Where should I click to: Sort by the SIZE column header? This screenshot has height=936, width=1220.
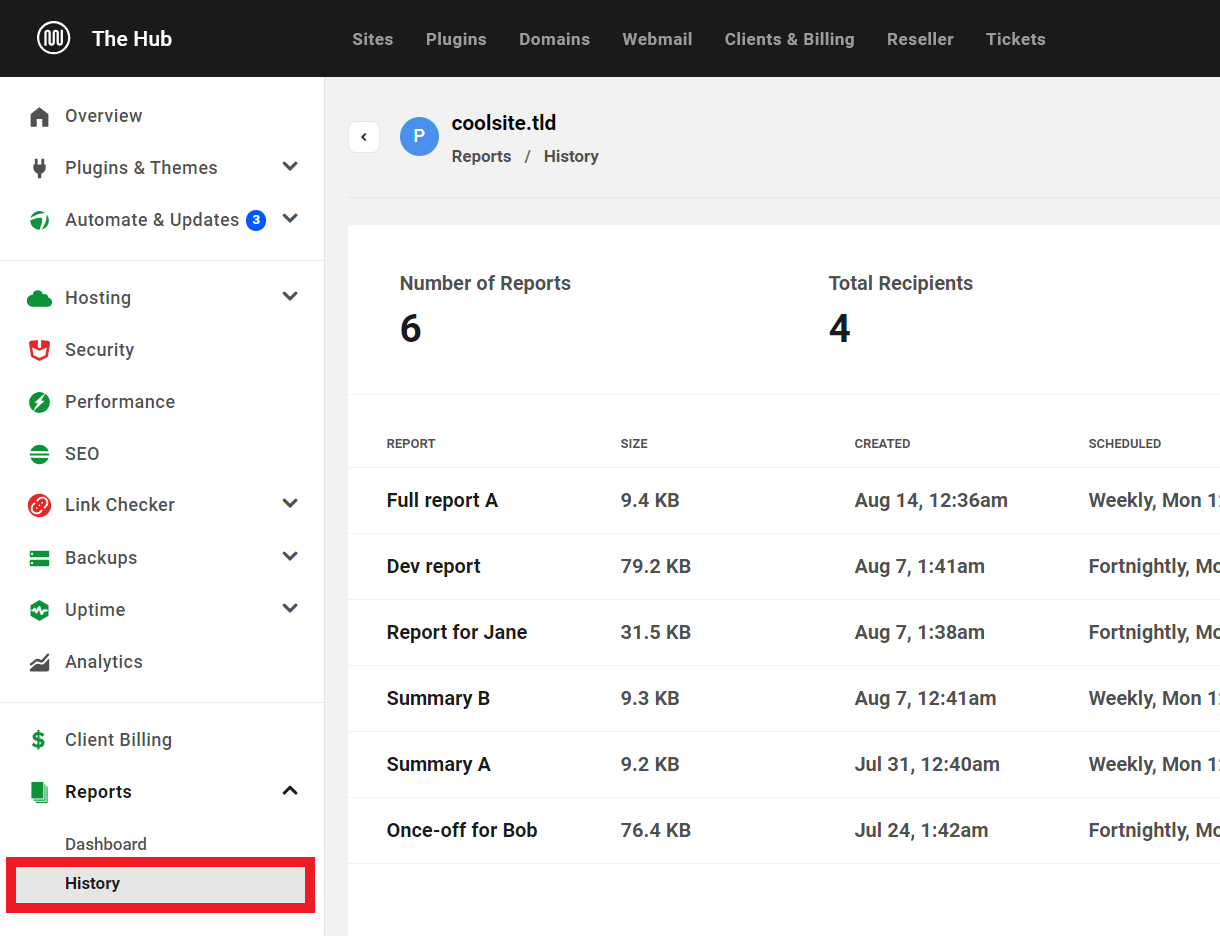[x=634, y=443]
